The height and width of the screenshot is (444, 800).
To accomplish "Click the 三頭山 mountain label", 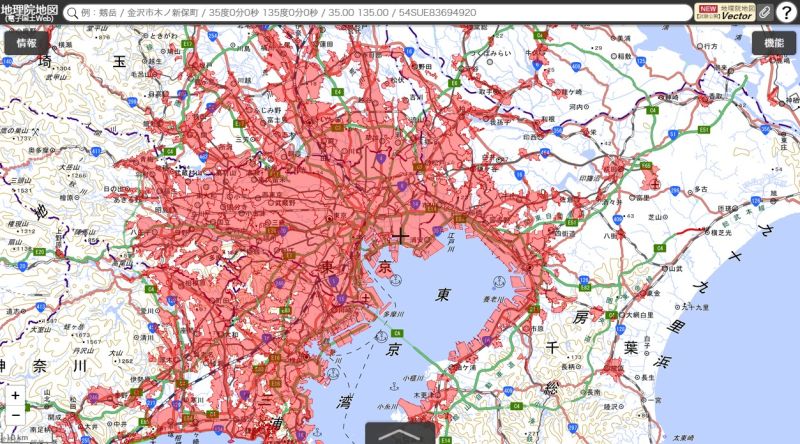I will pyautogui.click(x=21, y=181).
